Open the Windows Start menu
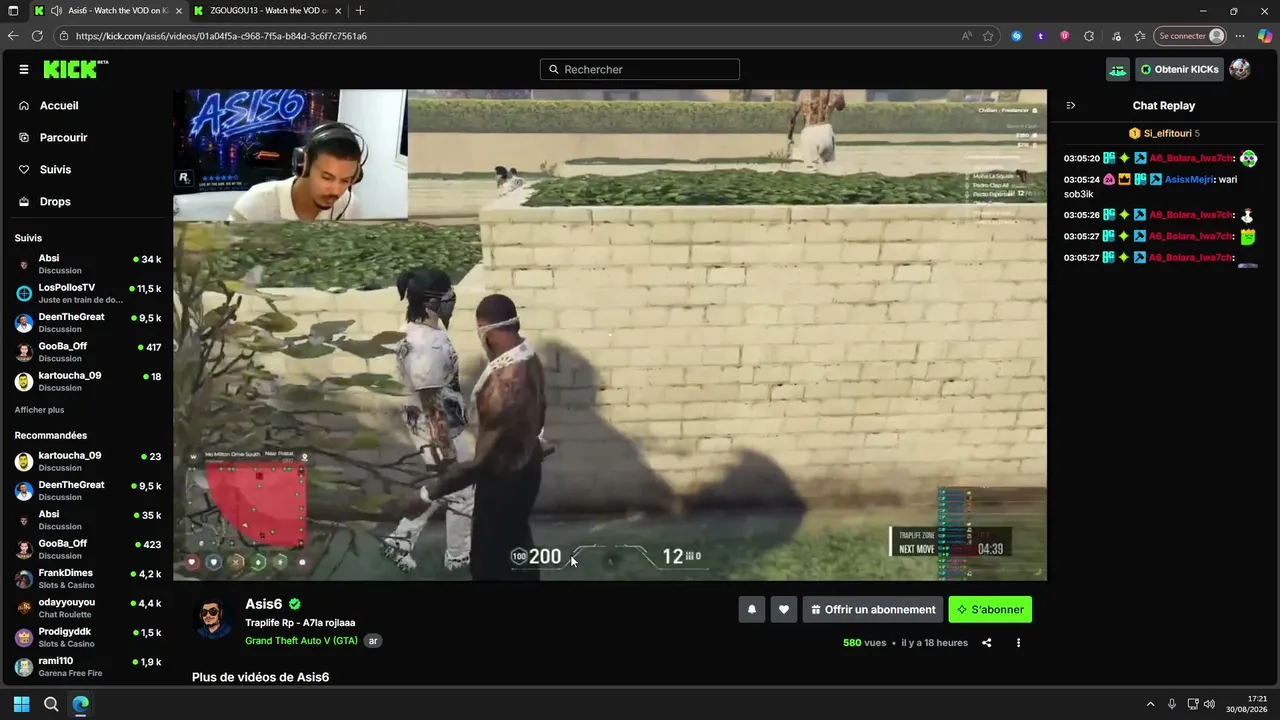Screen dimensions: 1280x720 [21, 704]
